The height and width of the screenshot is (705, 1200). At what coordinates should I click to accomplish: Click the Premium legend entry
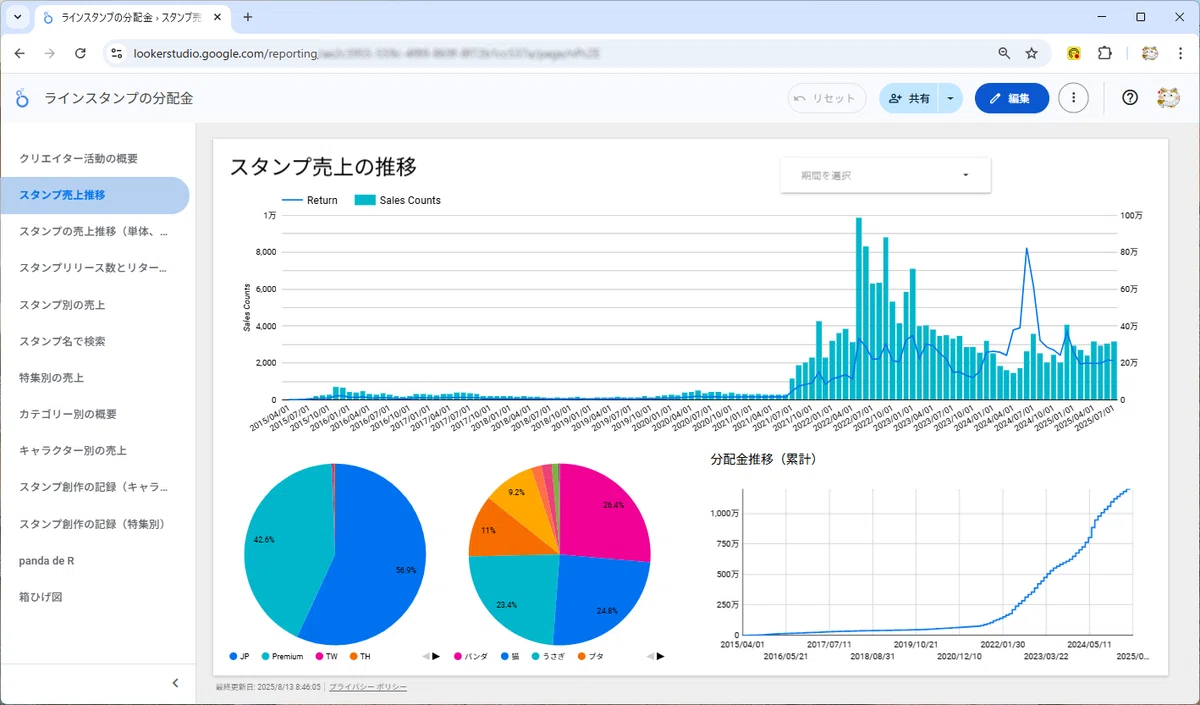[x=282, y=656]
